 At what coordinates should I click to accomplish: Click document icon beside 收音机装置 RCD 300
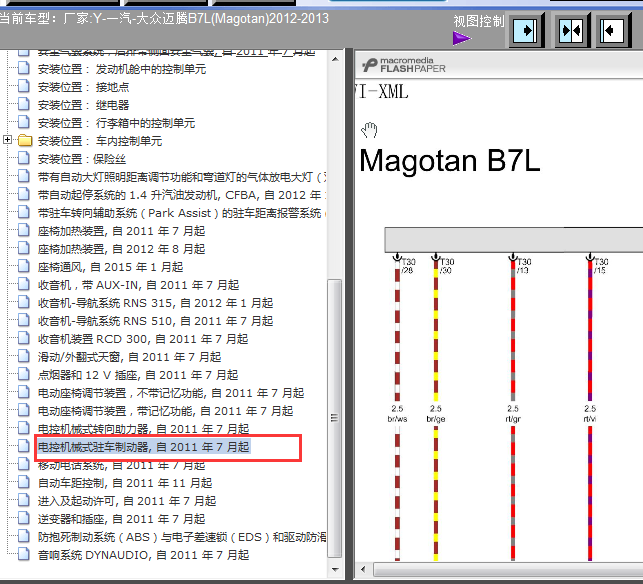click(24, 339)
